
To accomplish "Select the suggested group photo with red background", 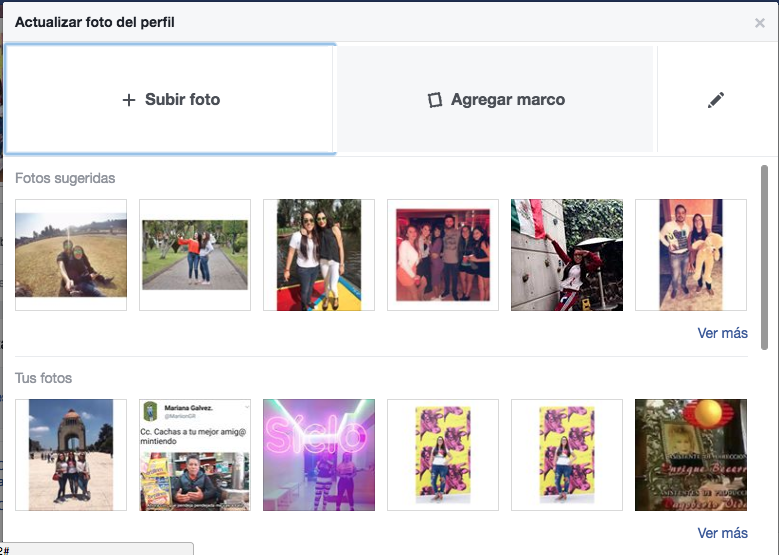I will pyautogui.click(x=443, y=255).
